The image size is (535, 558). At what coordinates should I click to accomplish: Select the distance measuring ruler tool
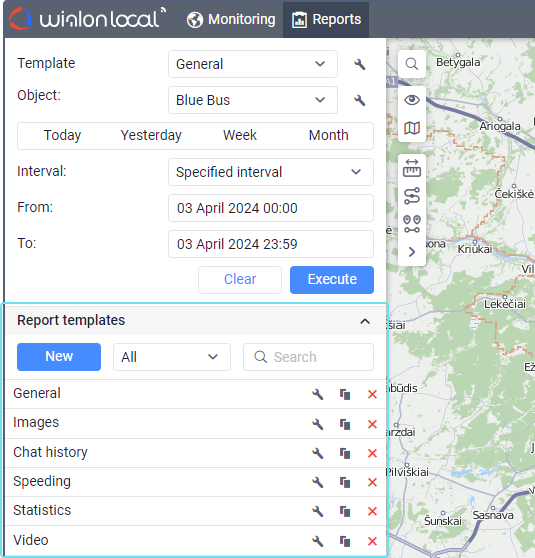point(412,168)
